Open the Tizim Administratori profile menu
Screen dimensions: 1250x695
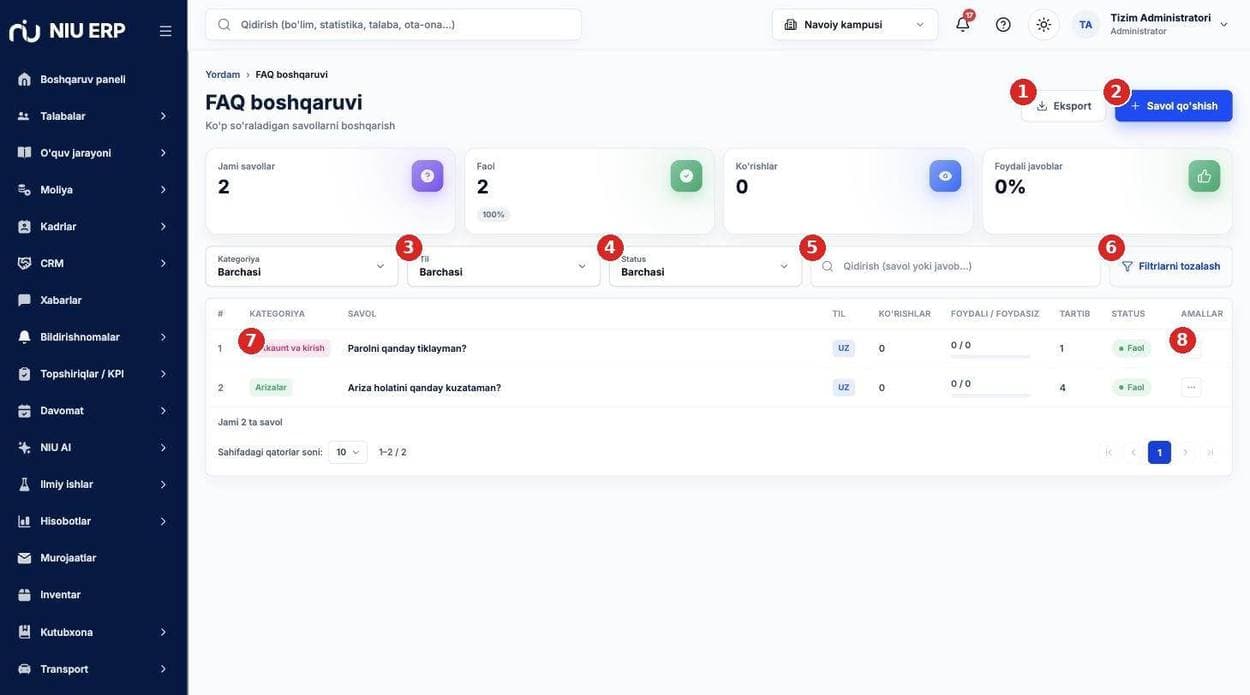1170,24
